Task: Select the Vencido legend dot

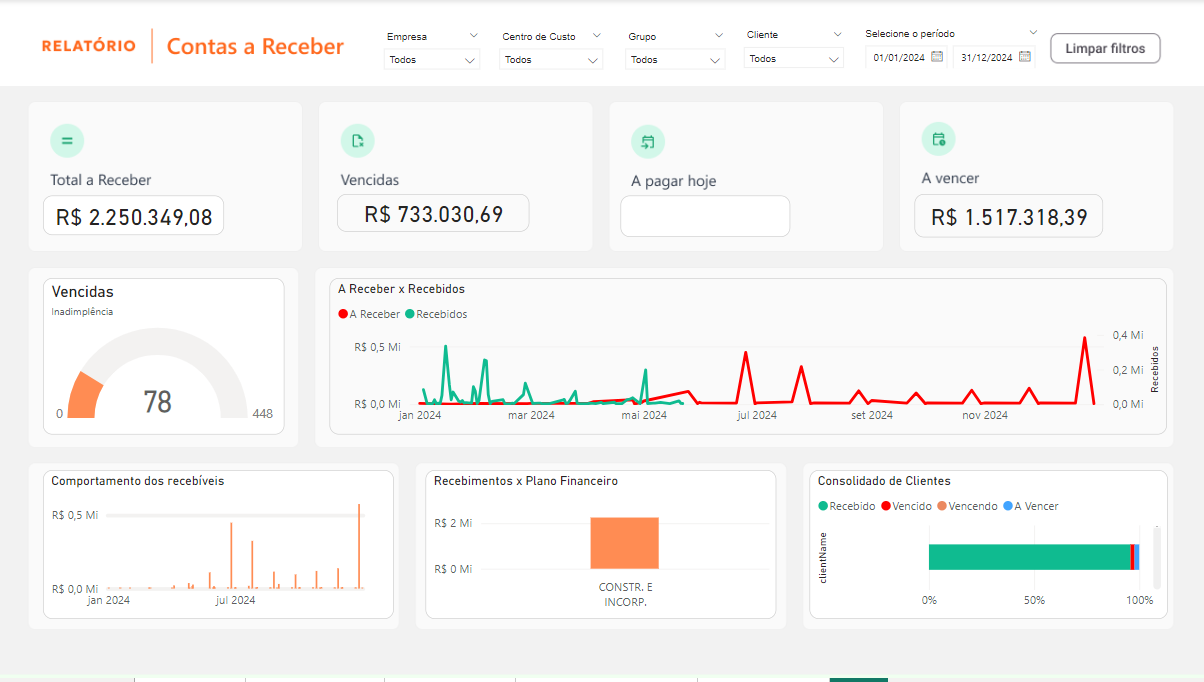Action: pos(885,506)
